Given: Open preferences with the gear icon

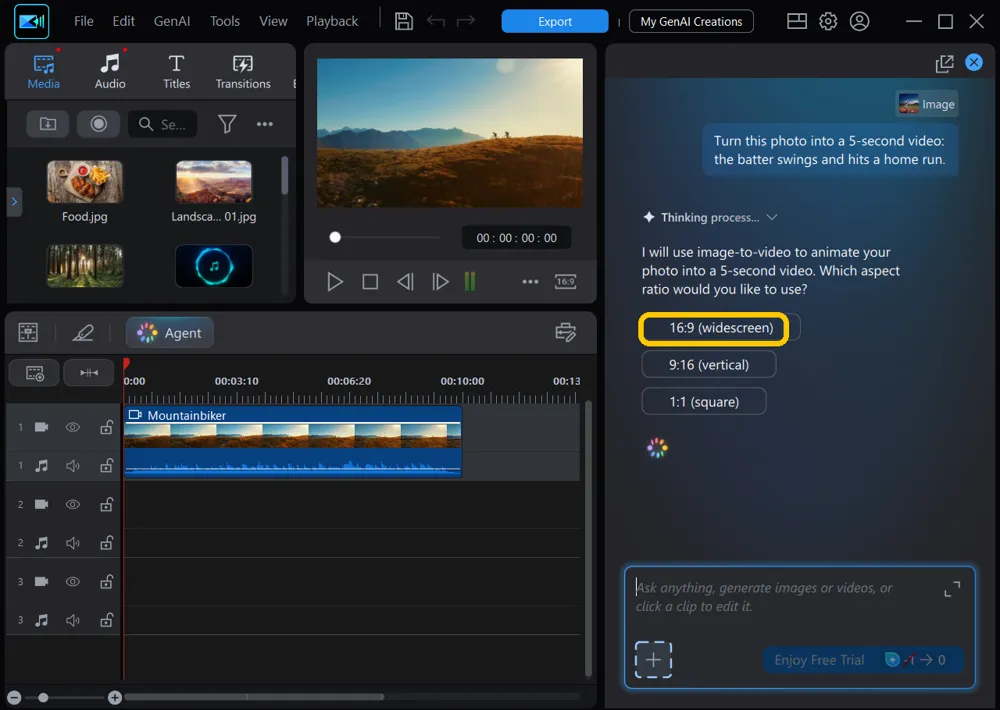Looking at the screenshot, I should click(828, 21).
